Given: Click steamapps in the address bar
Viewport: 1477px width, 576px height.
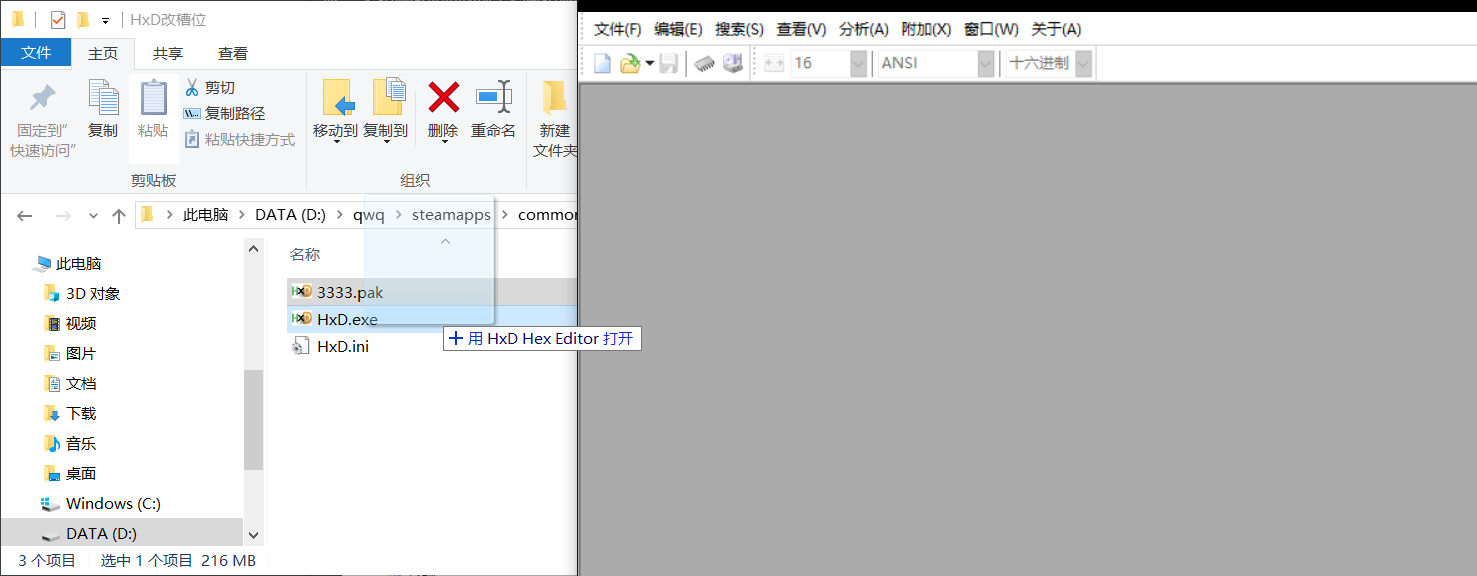Looking at the screenshot, I should (x=451, y=215).
